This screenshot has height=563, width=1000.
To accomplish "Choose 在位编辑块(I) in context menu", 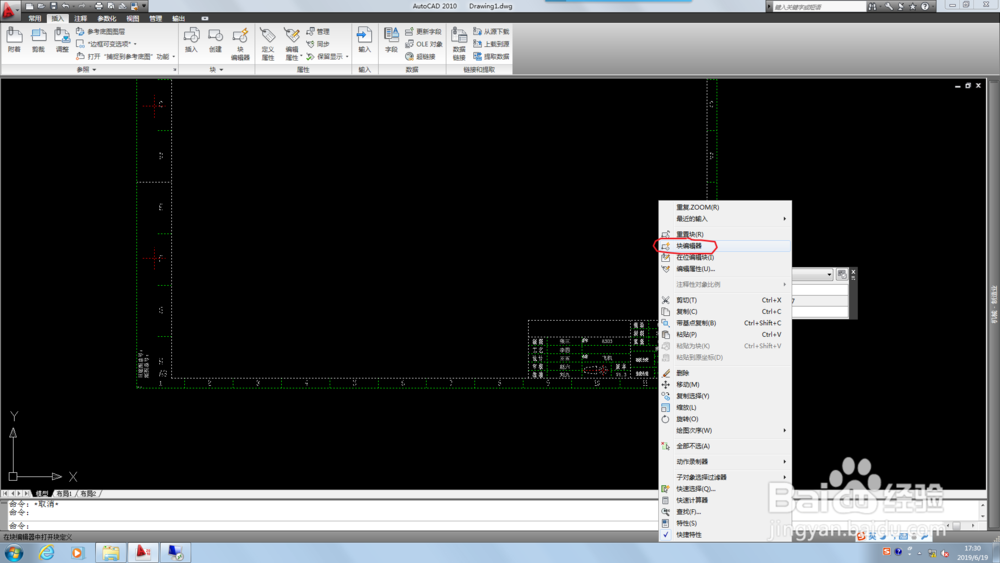I will tap(725, 258).
